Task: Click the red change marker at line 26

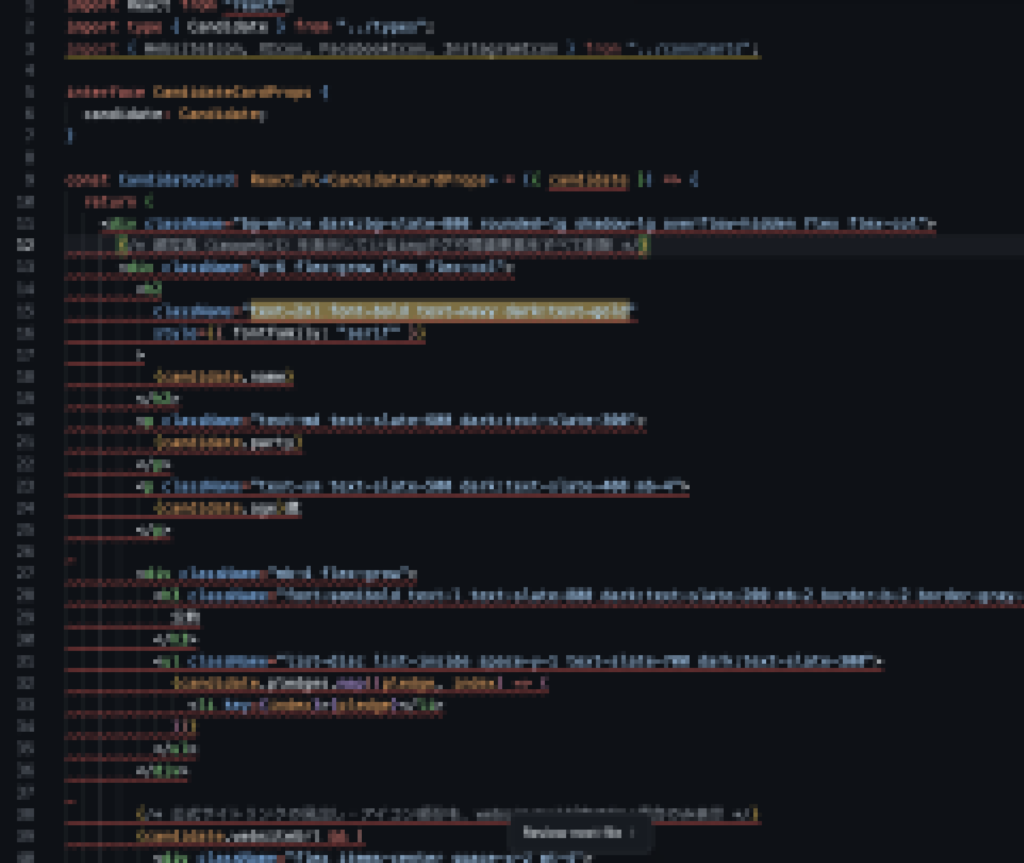Action: (x=69, y=561)
